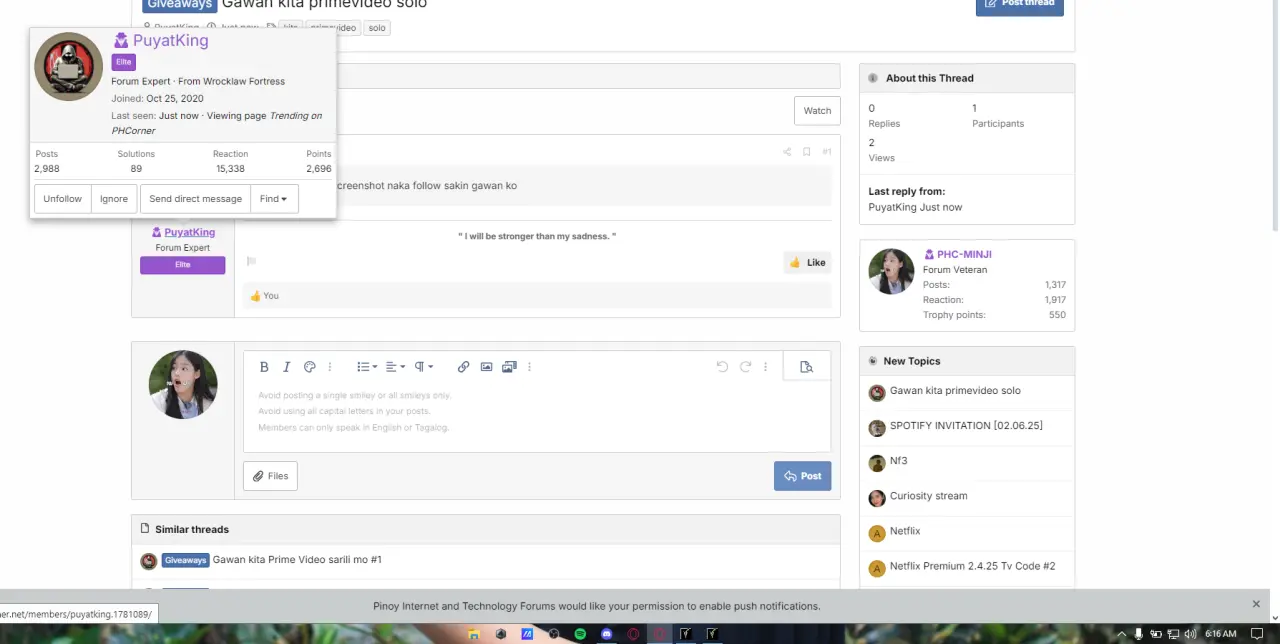Open the text color palette tool
1280x644 pixels.
pos(310,367)
